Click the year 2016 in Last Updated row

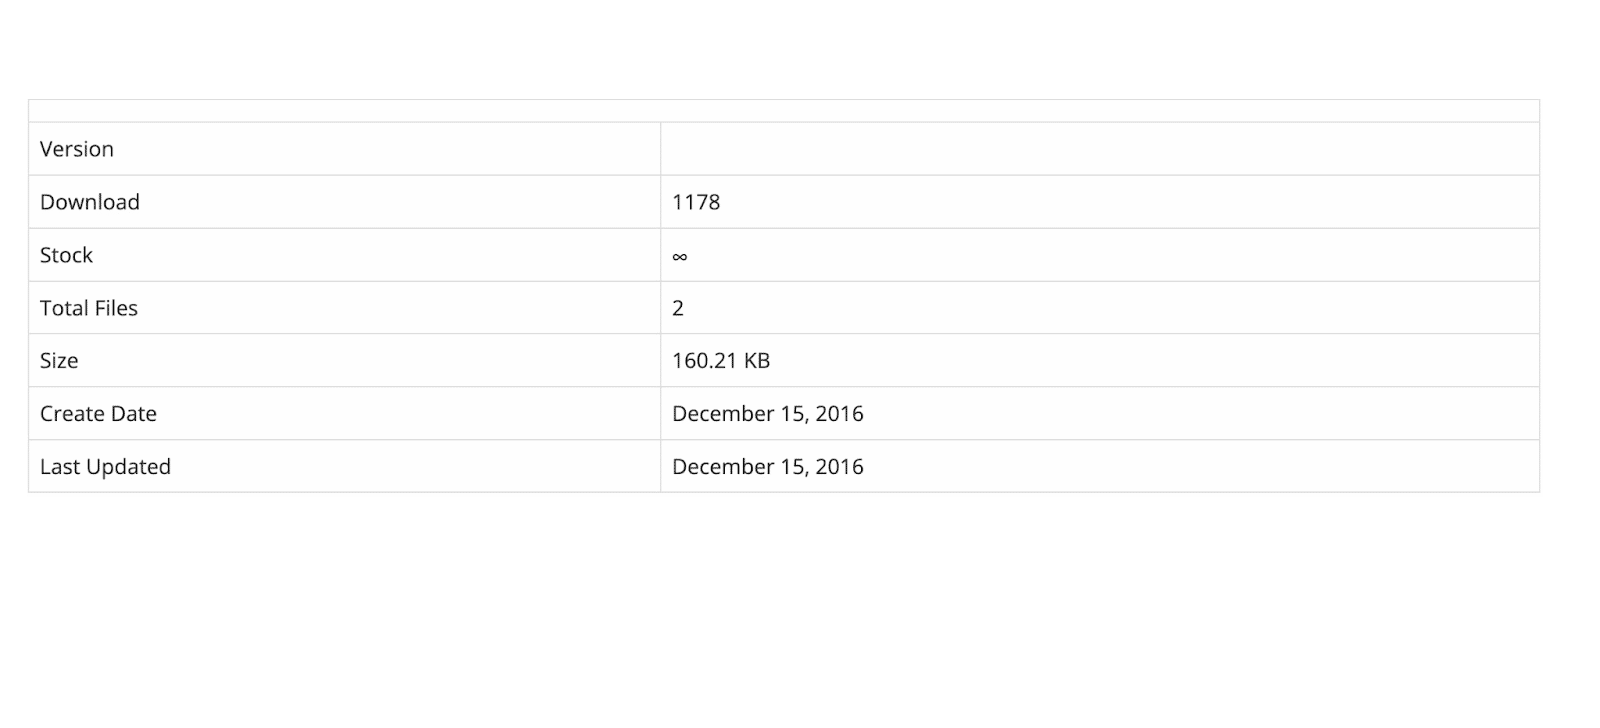(840, 467)
